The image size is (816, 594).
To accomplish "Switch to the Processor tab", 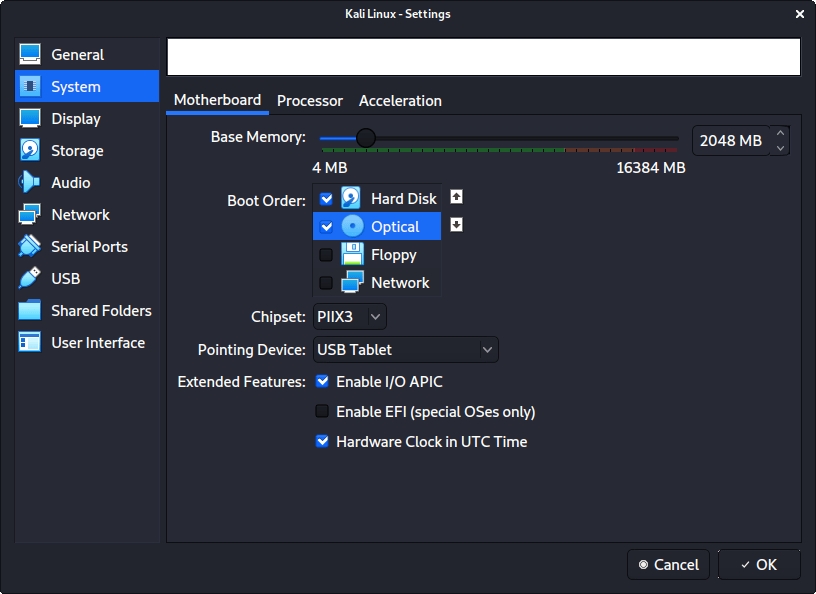I will 310,101.
